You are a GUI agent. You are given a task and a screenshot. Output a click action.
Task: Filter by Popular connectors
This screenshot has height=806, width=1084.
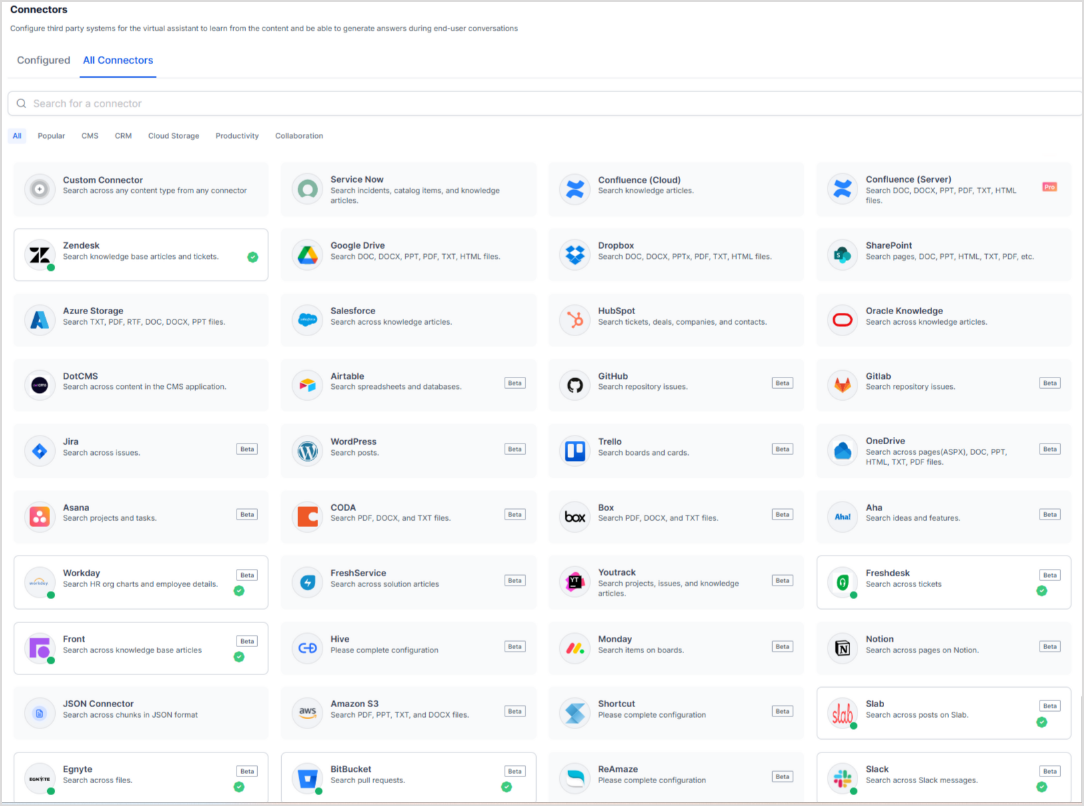(x=51, y=136)
